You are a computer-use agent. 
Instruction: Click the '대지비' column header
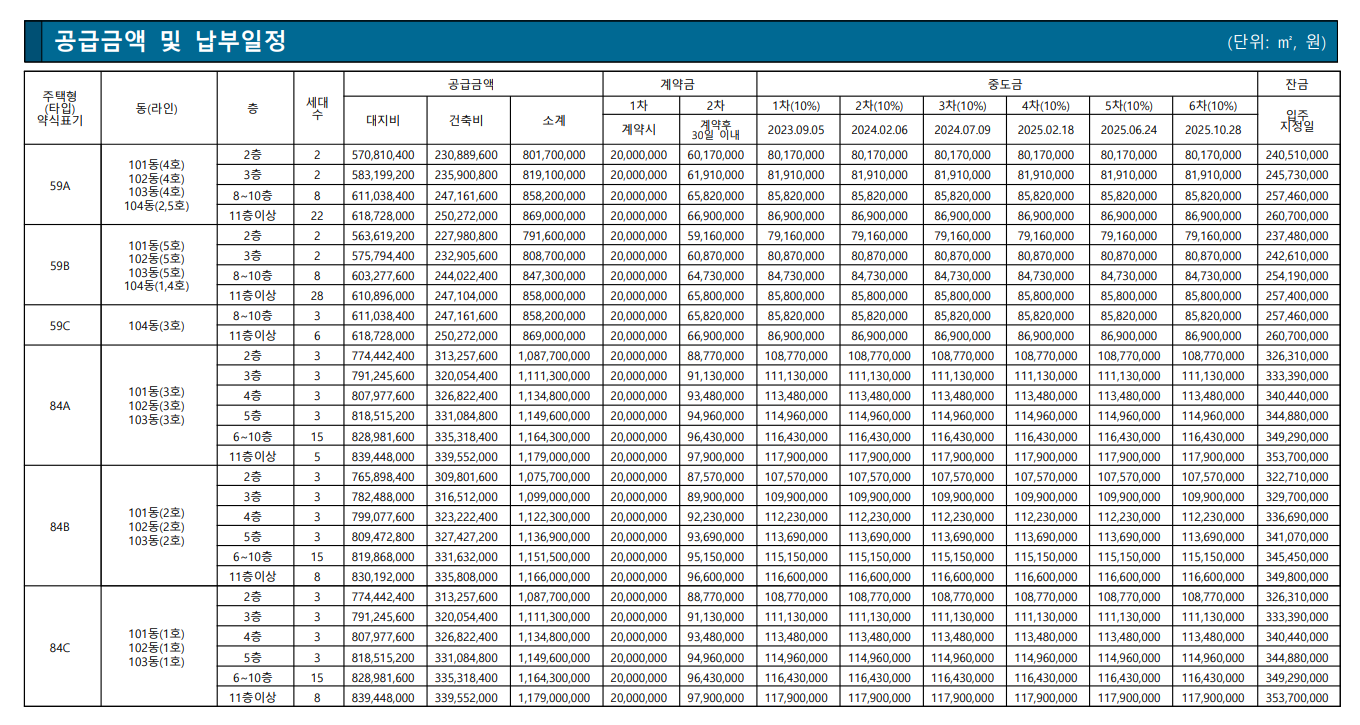point(384,120)
